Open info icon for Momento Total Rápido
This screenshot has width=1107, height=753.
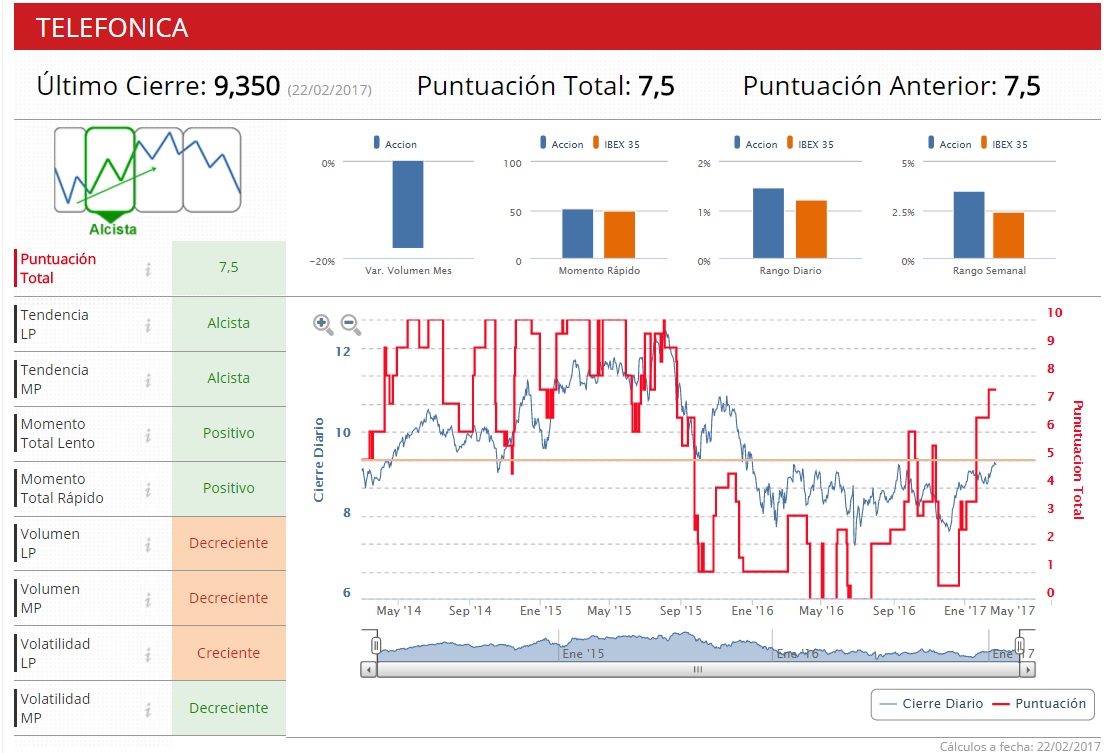point(148,489)
